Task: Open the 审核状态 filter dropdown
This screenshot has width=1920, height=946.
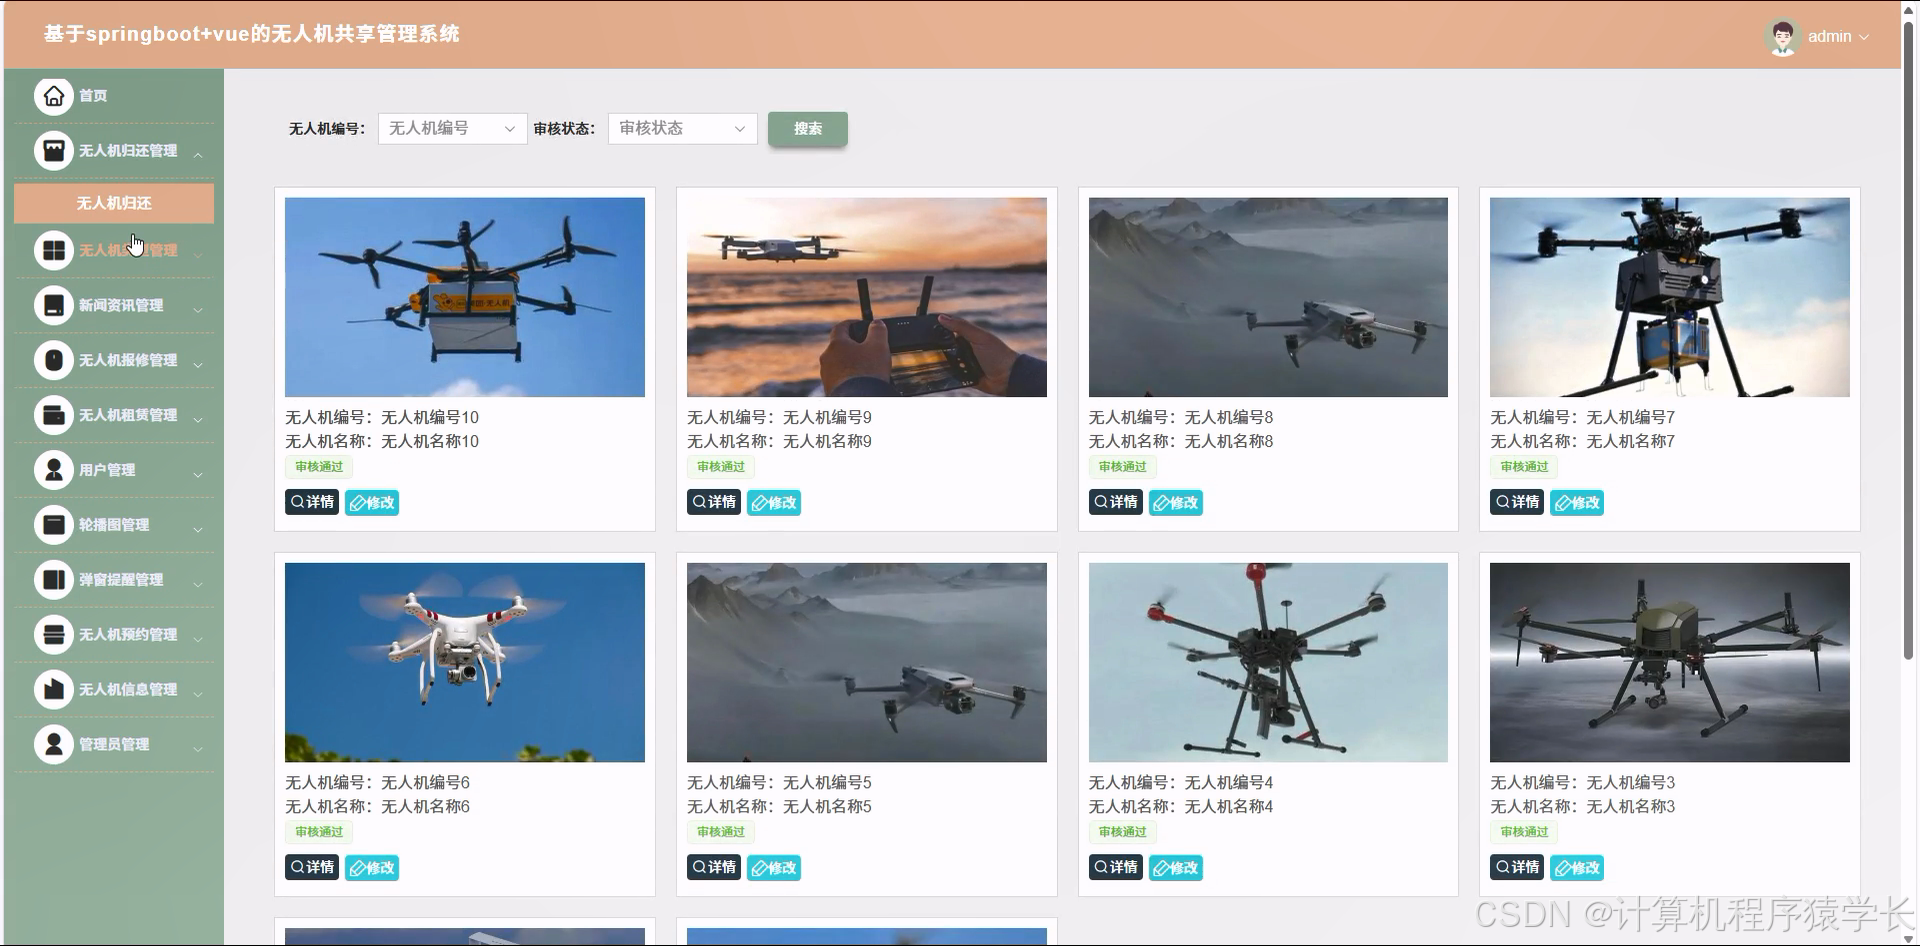Action: pyautogui.click(x=682, y=128)
